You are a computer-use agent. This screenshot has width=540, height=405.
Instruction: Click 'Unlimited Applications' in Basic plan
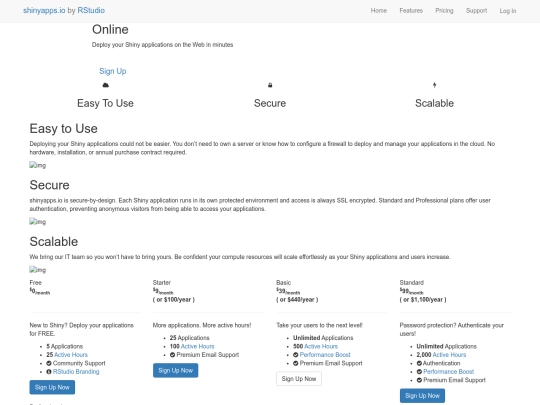pos(323,338)
